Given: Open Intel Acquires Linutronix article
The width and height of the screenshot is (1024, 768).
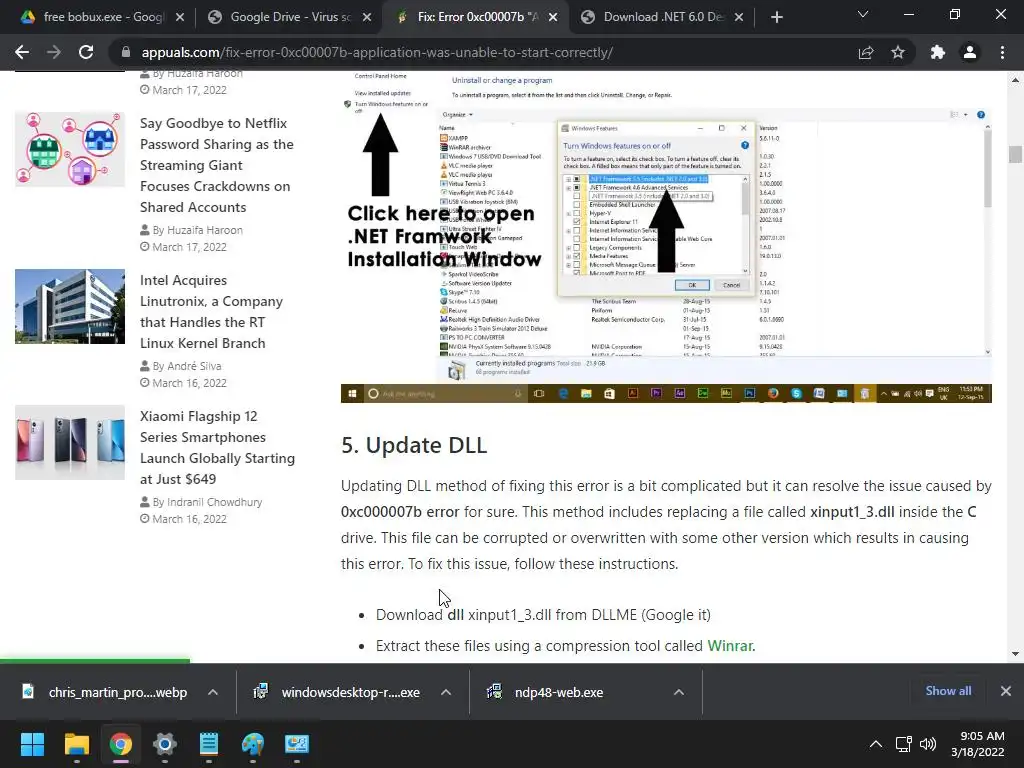Looking at the screenshot, I should pos(212,312).
